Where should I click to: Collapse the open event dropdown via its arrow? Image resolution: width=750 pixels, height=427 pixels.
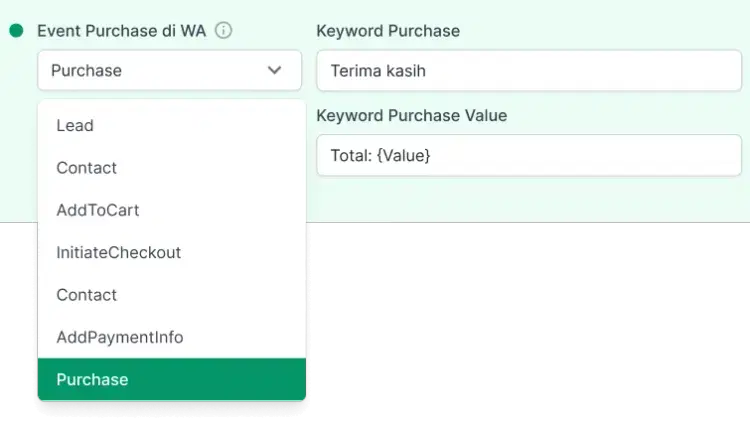pos(275,70)
